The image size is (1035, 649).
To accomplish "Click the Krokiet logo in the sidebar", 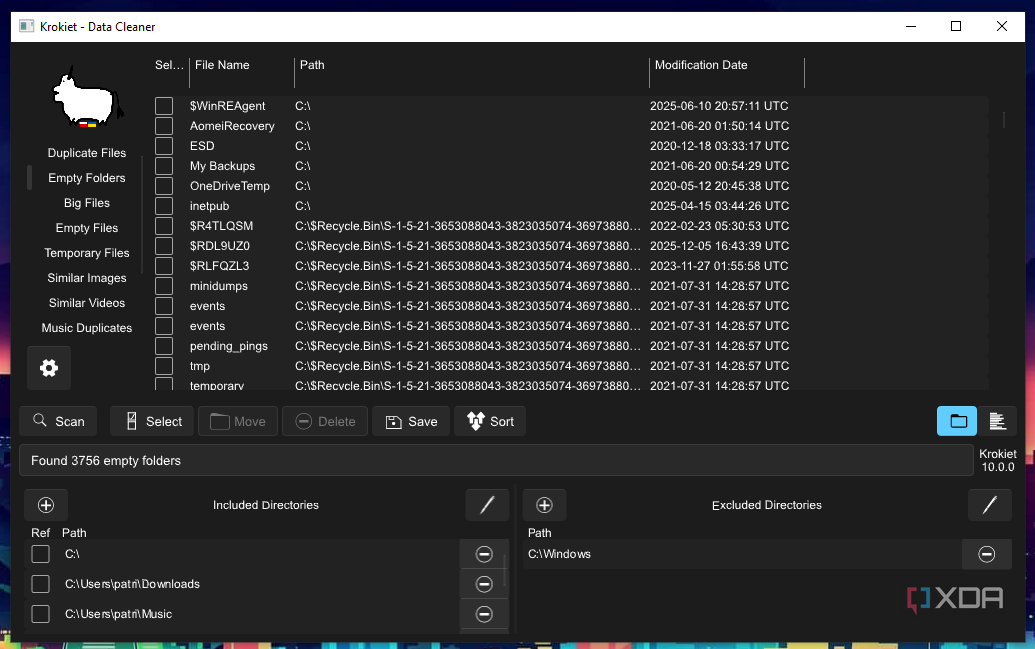I will (x=87, y=98).
